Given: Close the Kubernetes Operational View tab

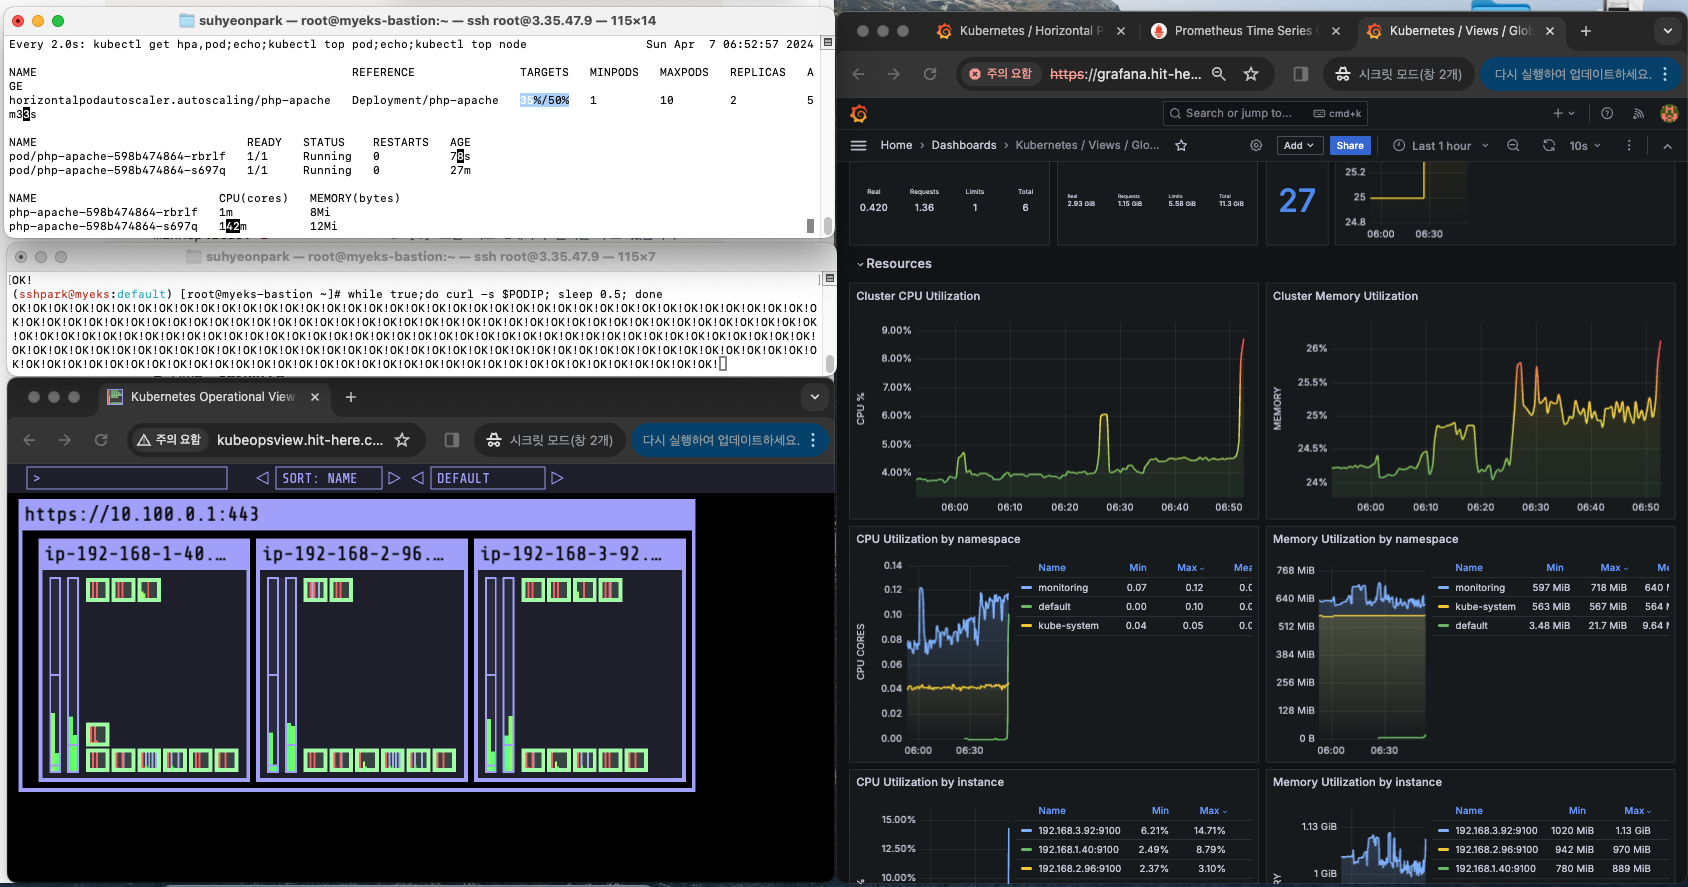Looking at the screenshot, I should (315, 397).
